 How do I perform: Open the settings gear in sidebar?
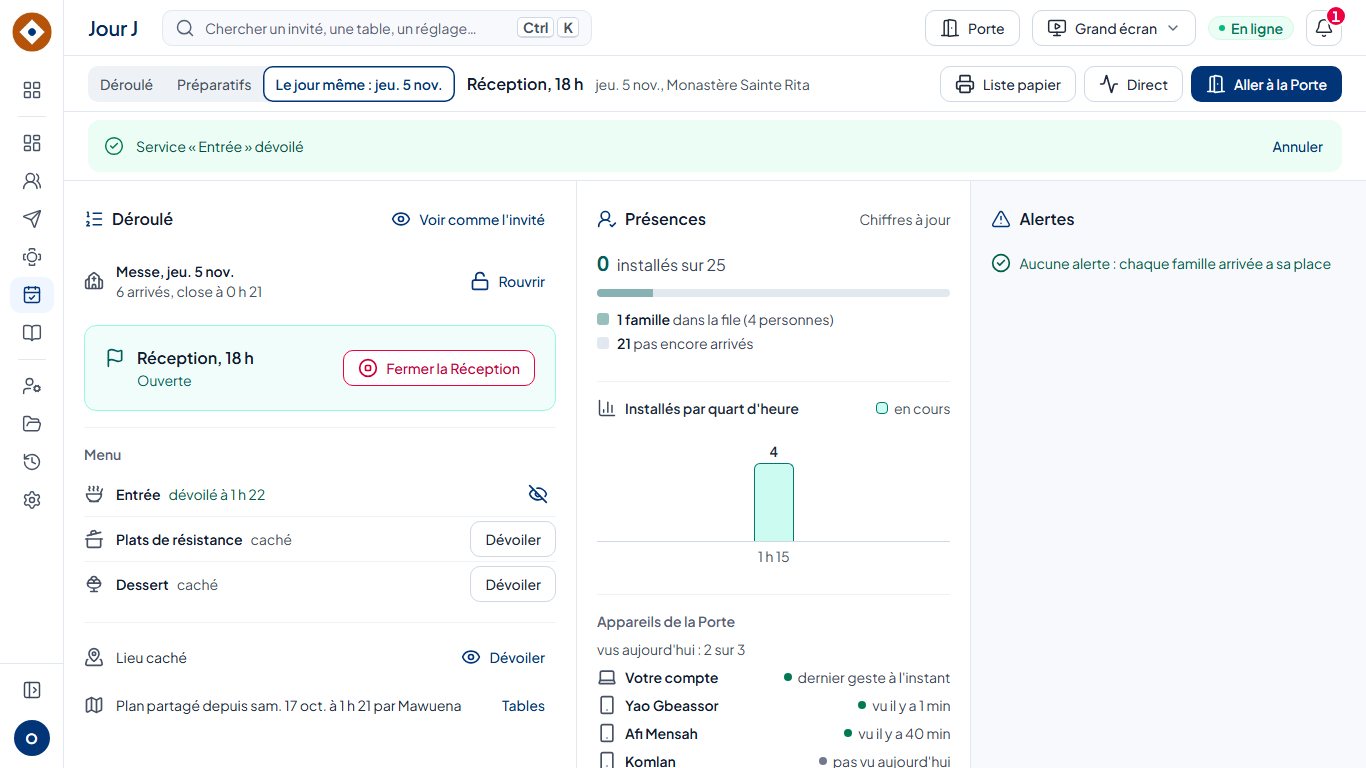point(32,500)
